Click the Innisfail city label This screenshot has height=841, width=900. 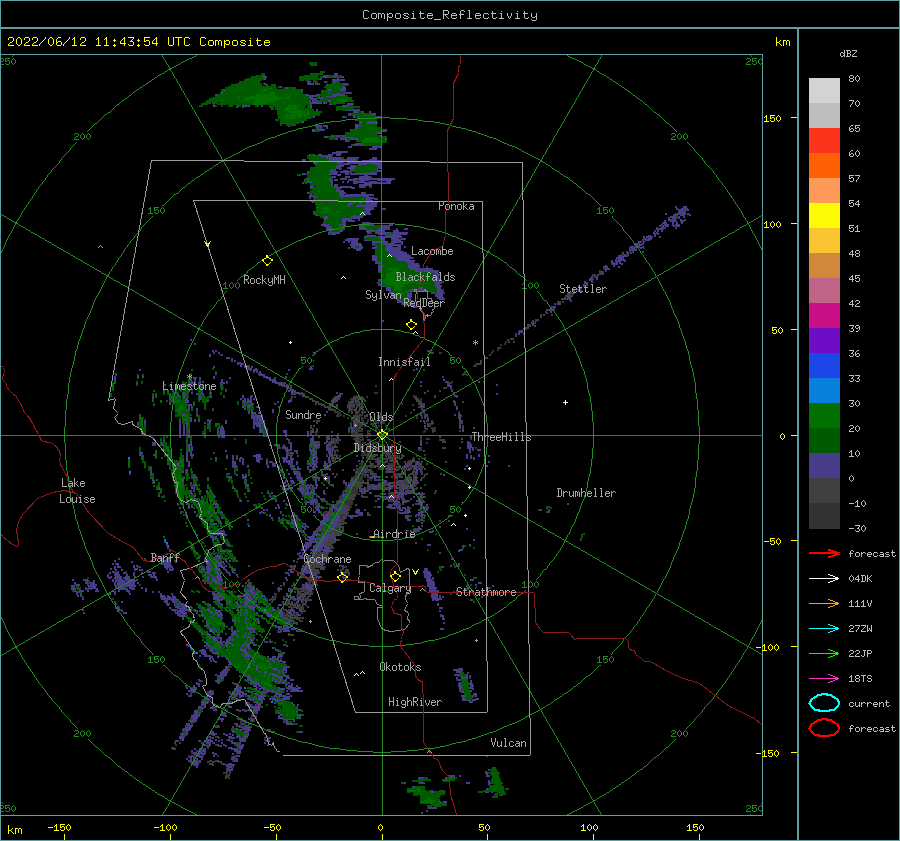coord(404,362)
